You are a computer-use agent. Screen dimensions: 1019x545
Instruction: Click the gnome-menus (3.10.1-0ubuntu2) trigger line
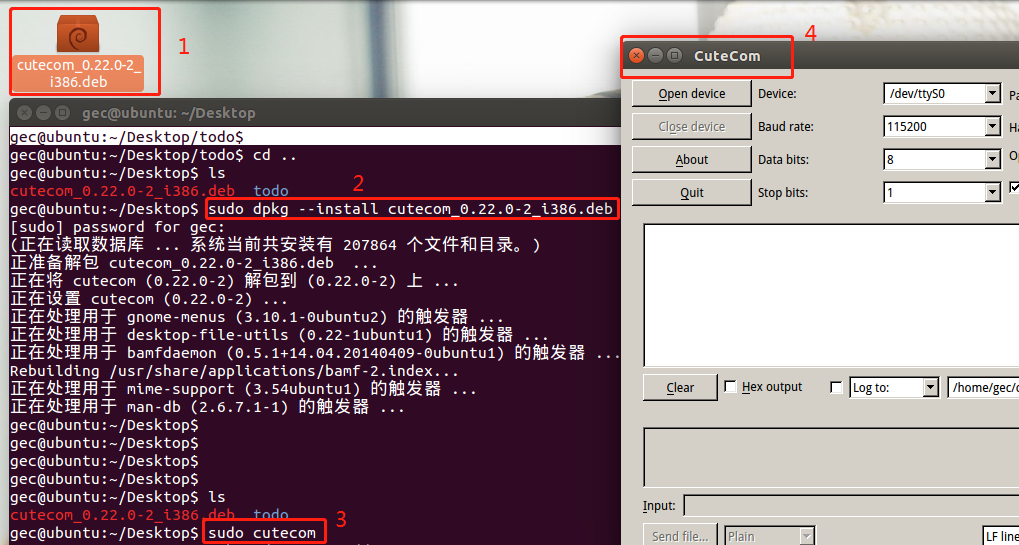(257, 318)
